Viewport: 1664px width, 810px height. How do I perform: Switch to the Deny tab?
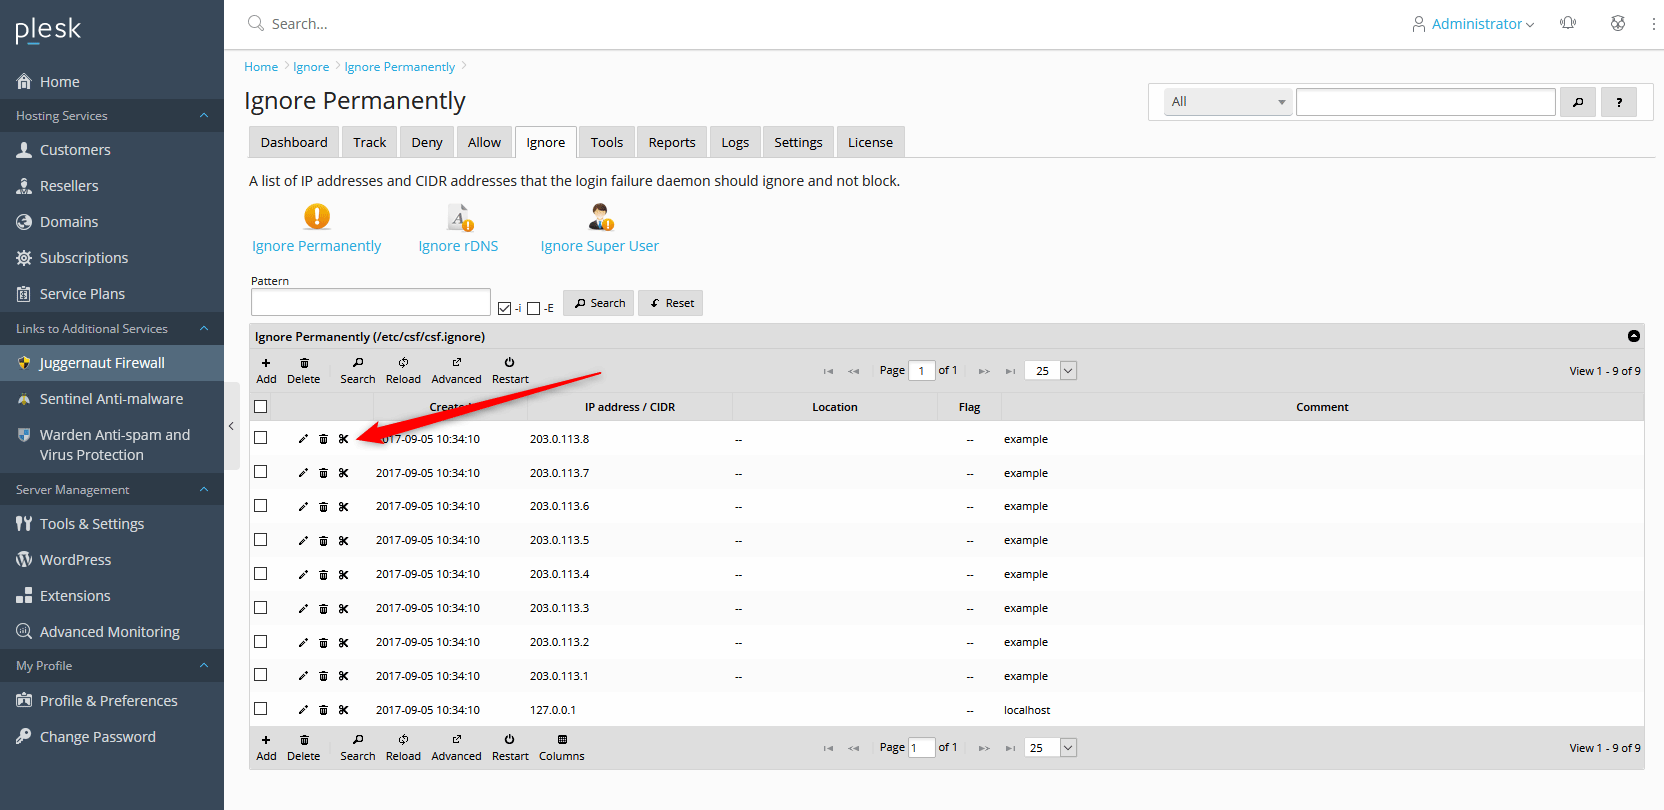click(427, 142)
